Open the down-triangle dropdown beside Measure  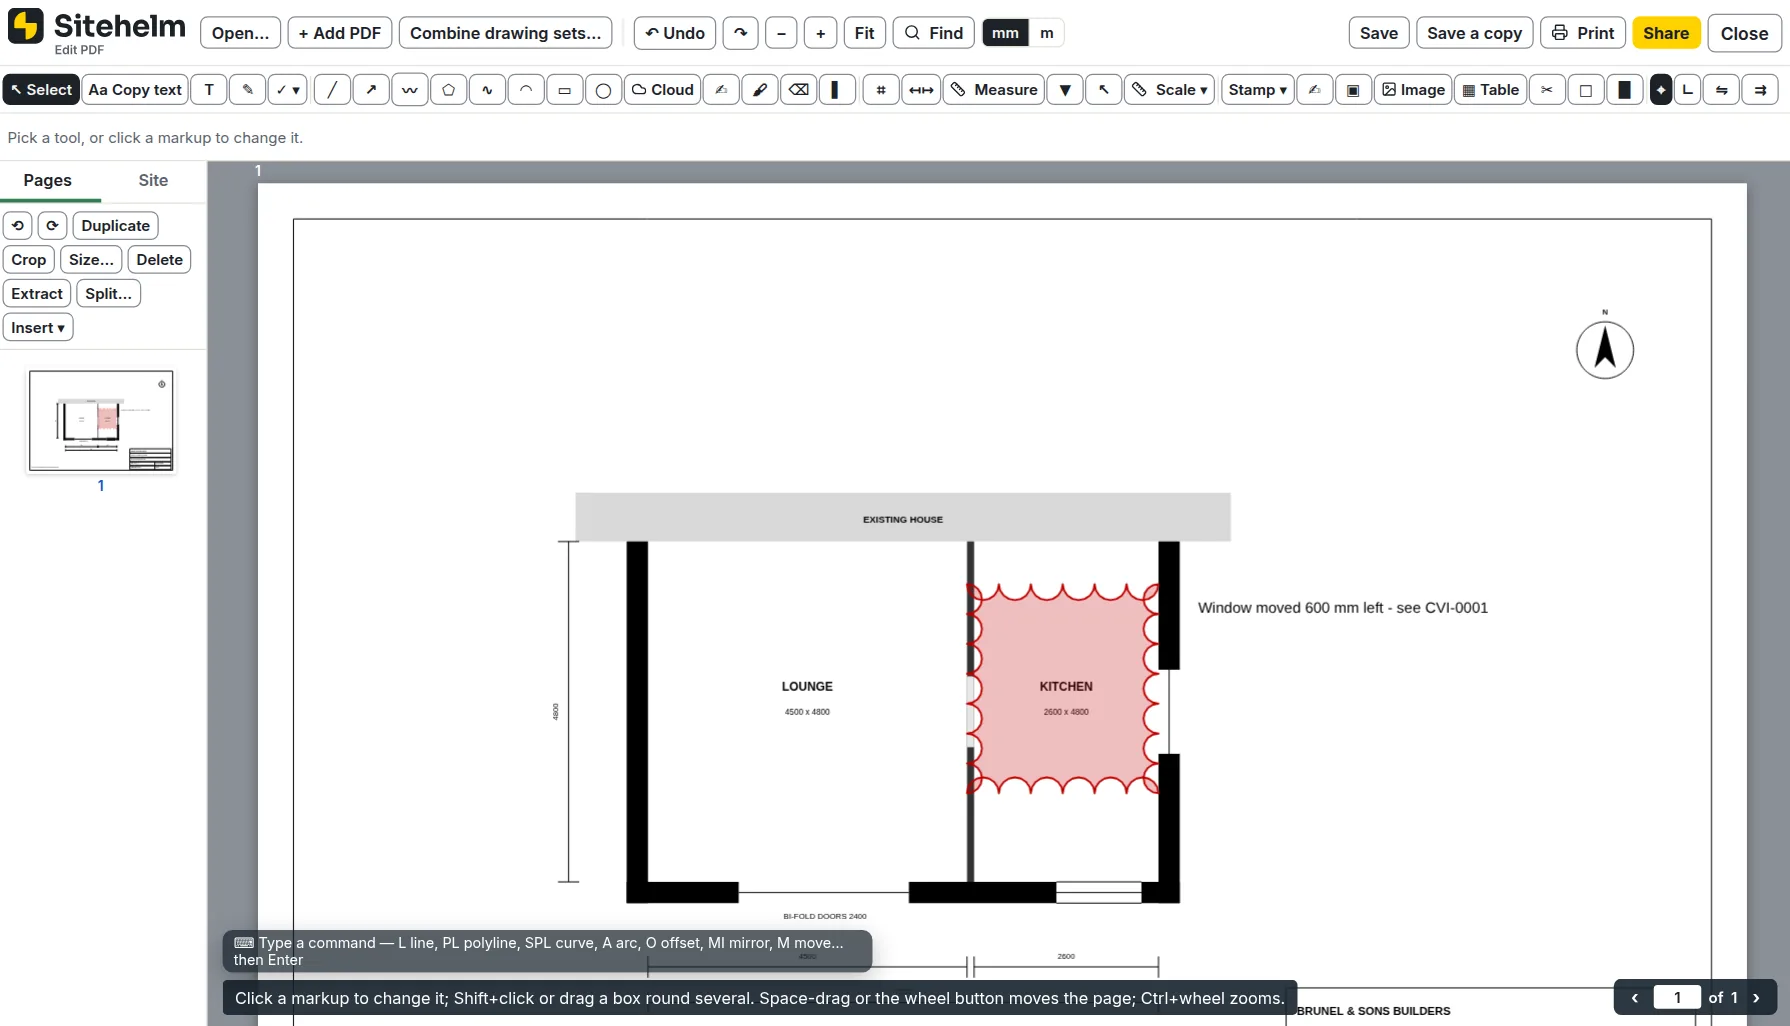[1065, 90]
